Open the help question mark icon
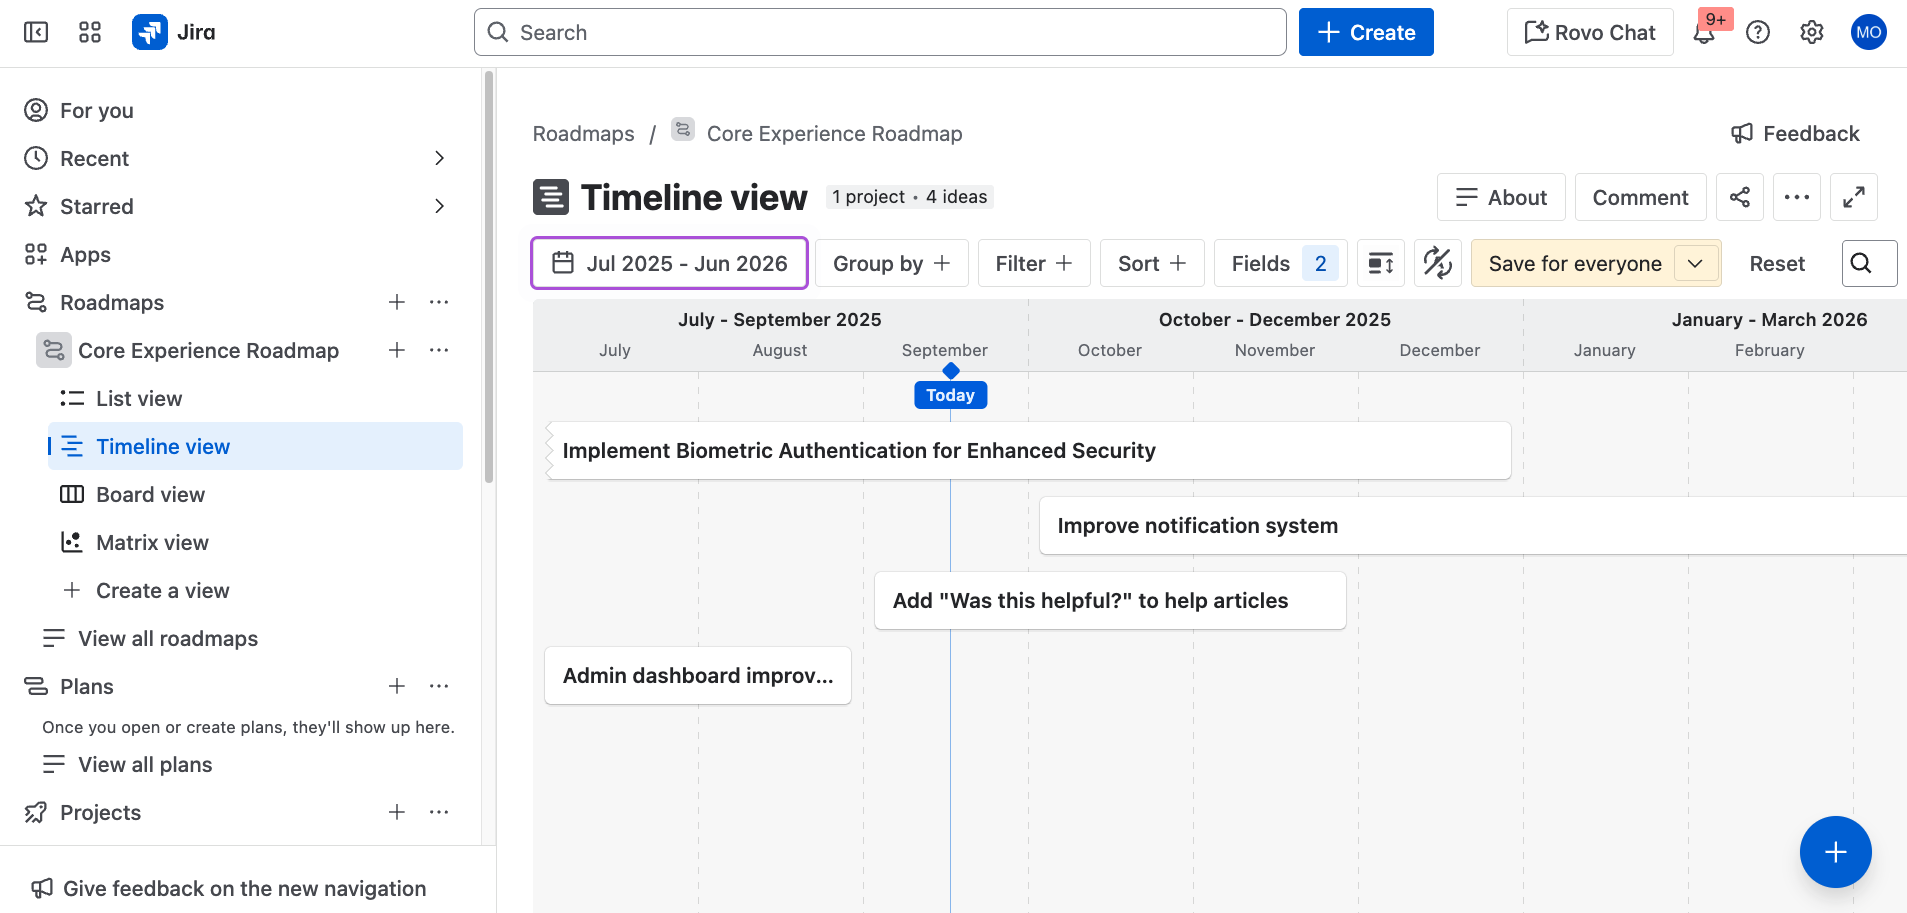The height and width of the screenshot is (913, 1907). (x=1758, y=33)
